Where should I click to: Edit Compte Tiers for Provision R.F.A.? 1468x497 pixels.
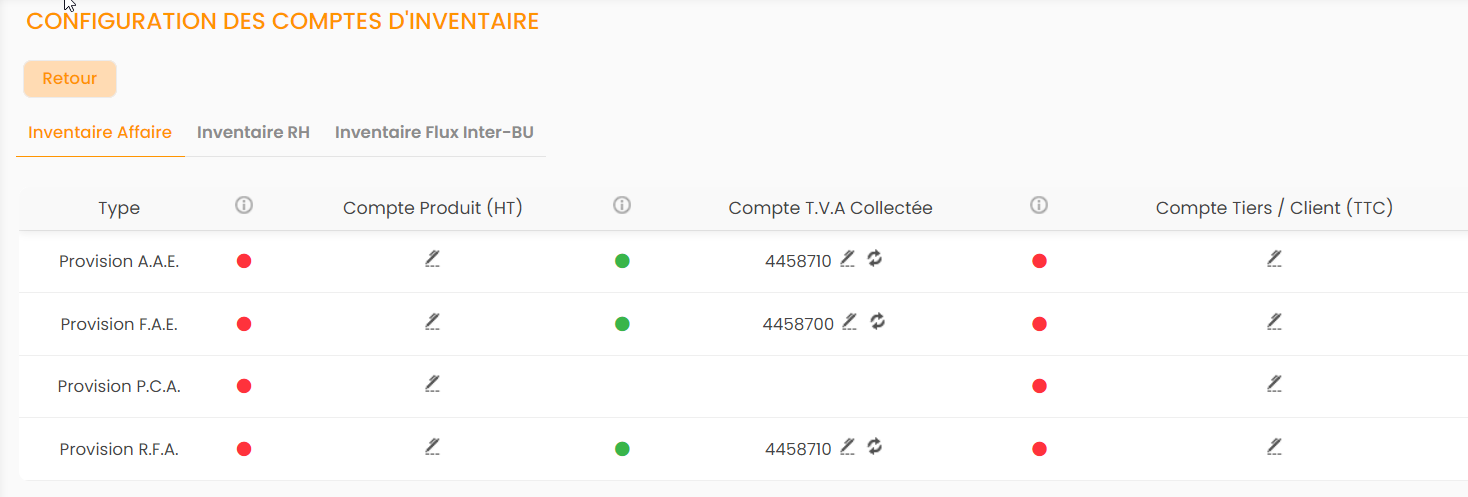point(1274,447)
